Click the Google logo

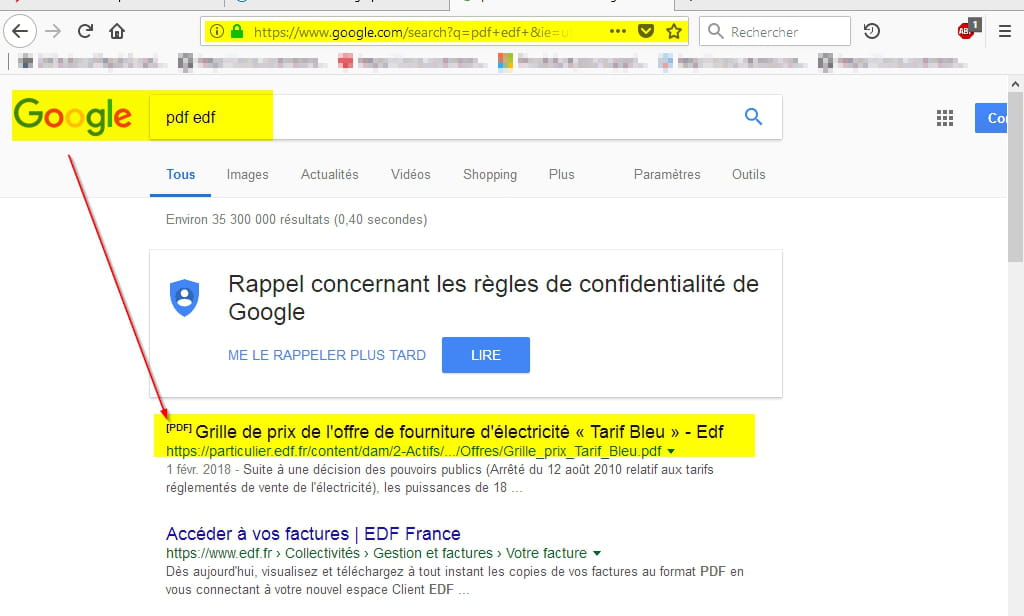coord(72,116)
